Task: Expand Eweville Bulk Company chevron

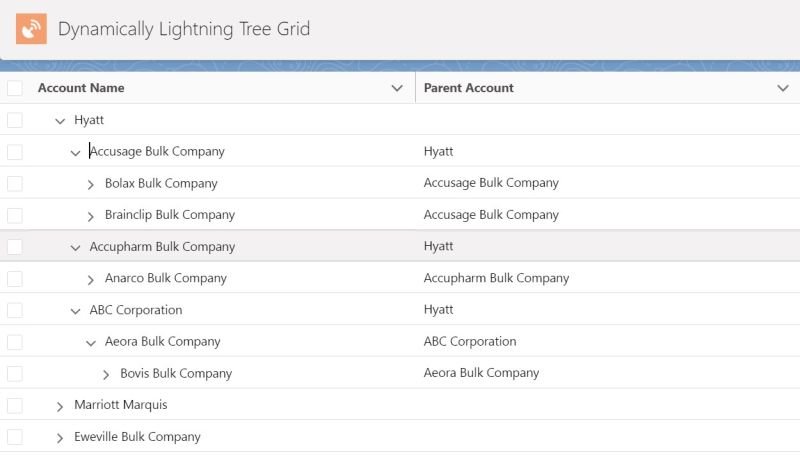Action: click(60, 438)
